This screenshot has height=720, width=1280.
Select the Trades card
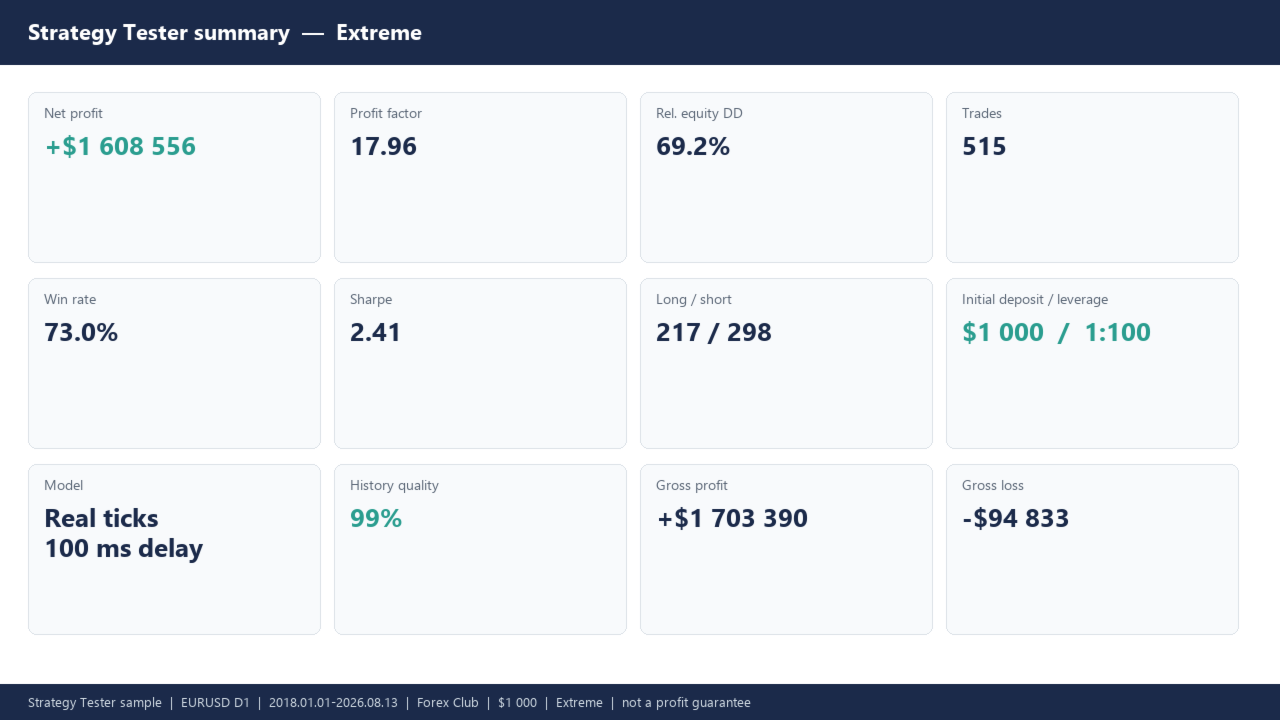[1092, 177]
